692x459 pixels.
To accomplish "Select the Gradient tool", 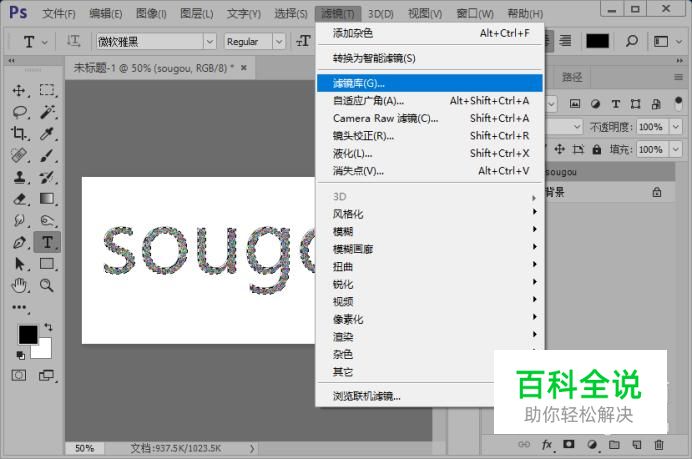I will pyautogui.click(x=47, y=199).
